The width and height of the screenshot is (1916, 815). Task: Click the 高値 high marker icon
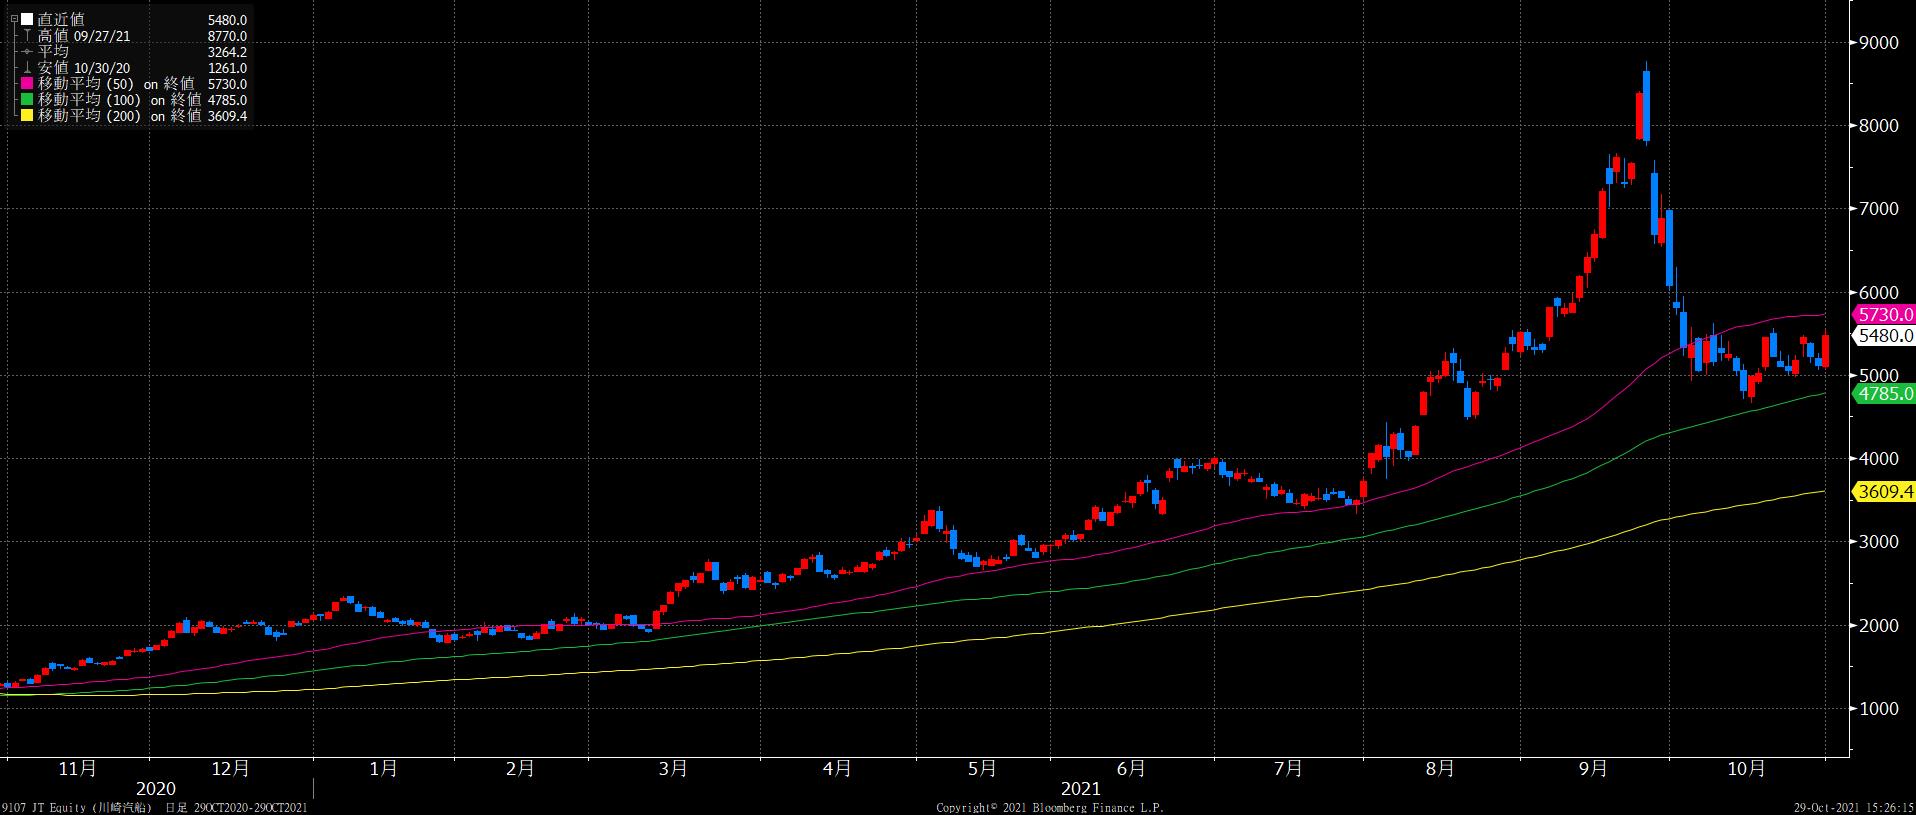[x=27, y=36]
